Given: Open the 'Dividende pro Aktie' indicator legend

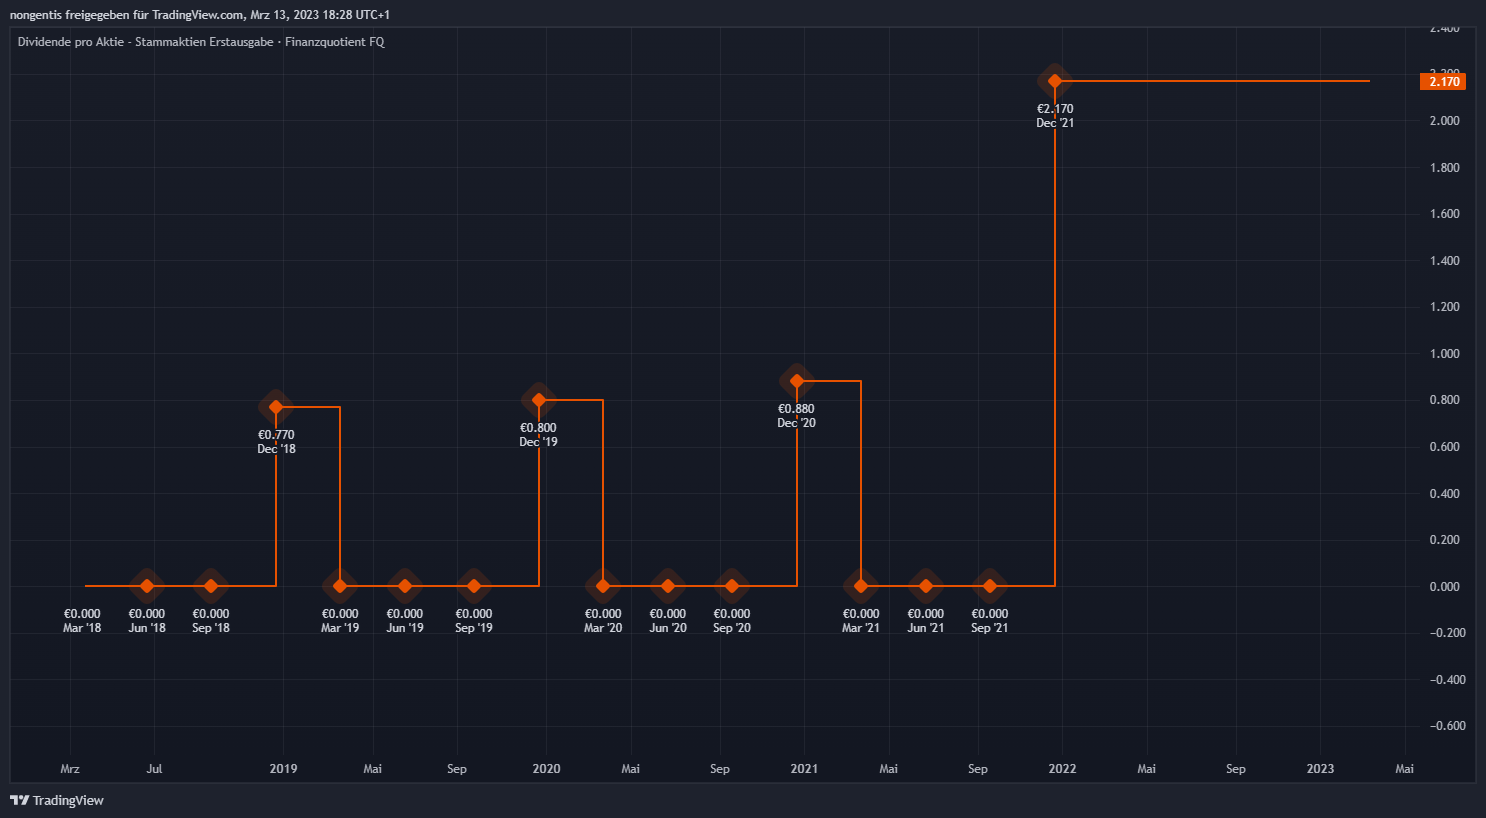Looking at the screenshot, I should (200, 42).
